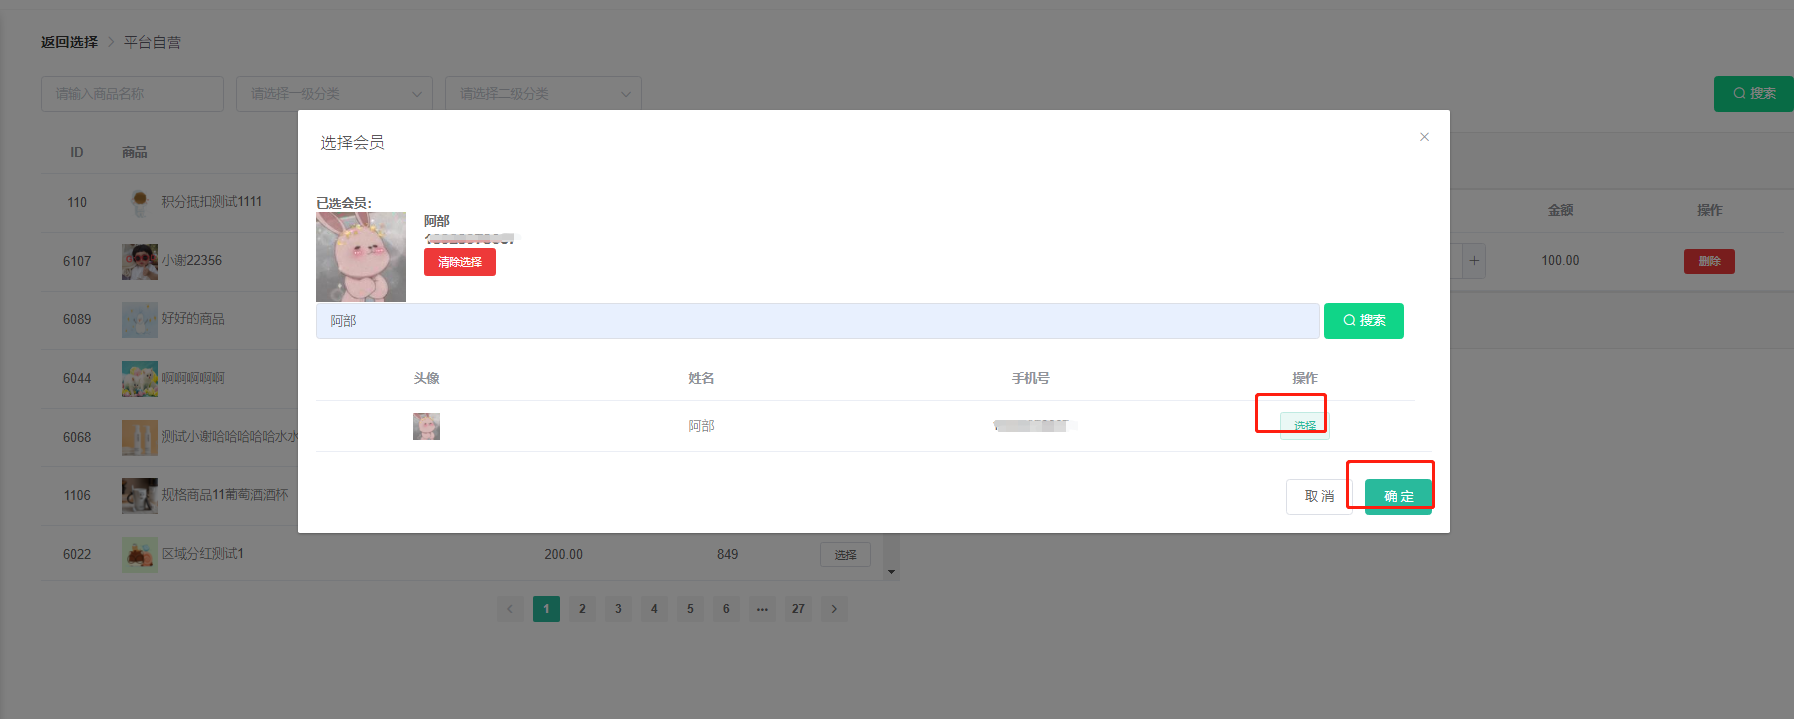The image size is (1794, 719).
Task: Click price 200.00 in row 6022
Action: click(563, 555)
